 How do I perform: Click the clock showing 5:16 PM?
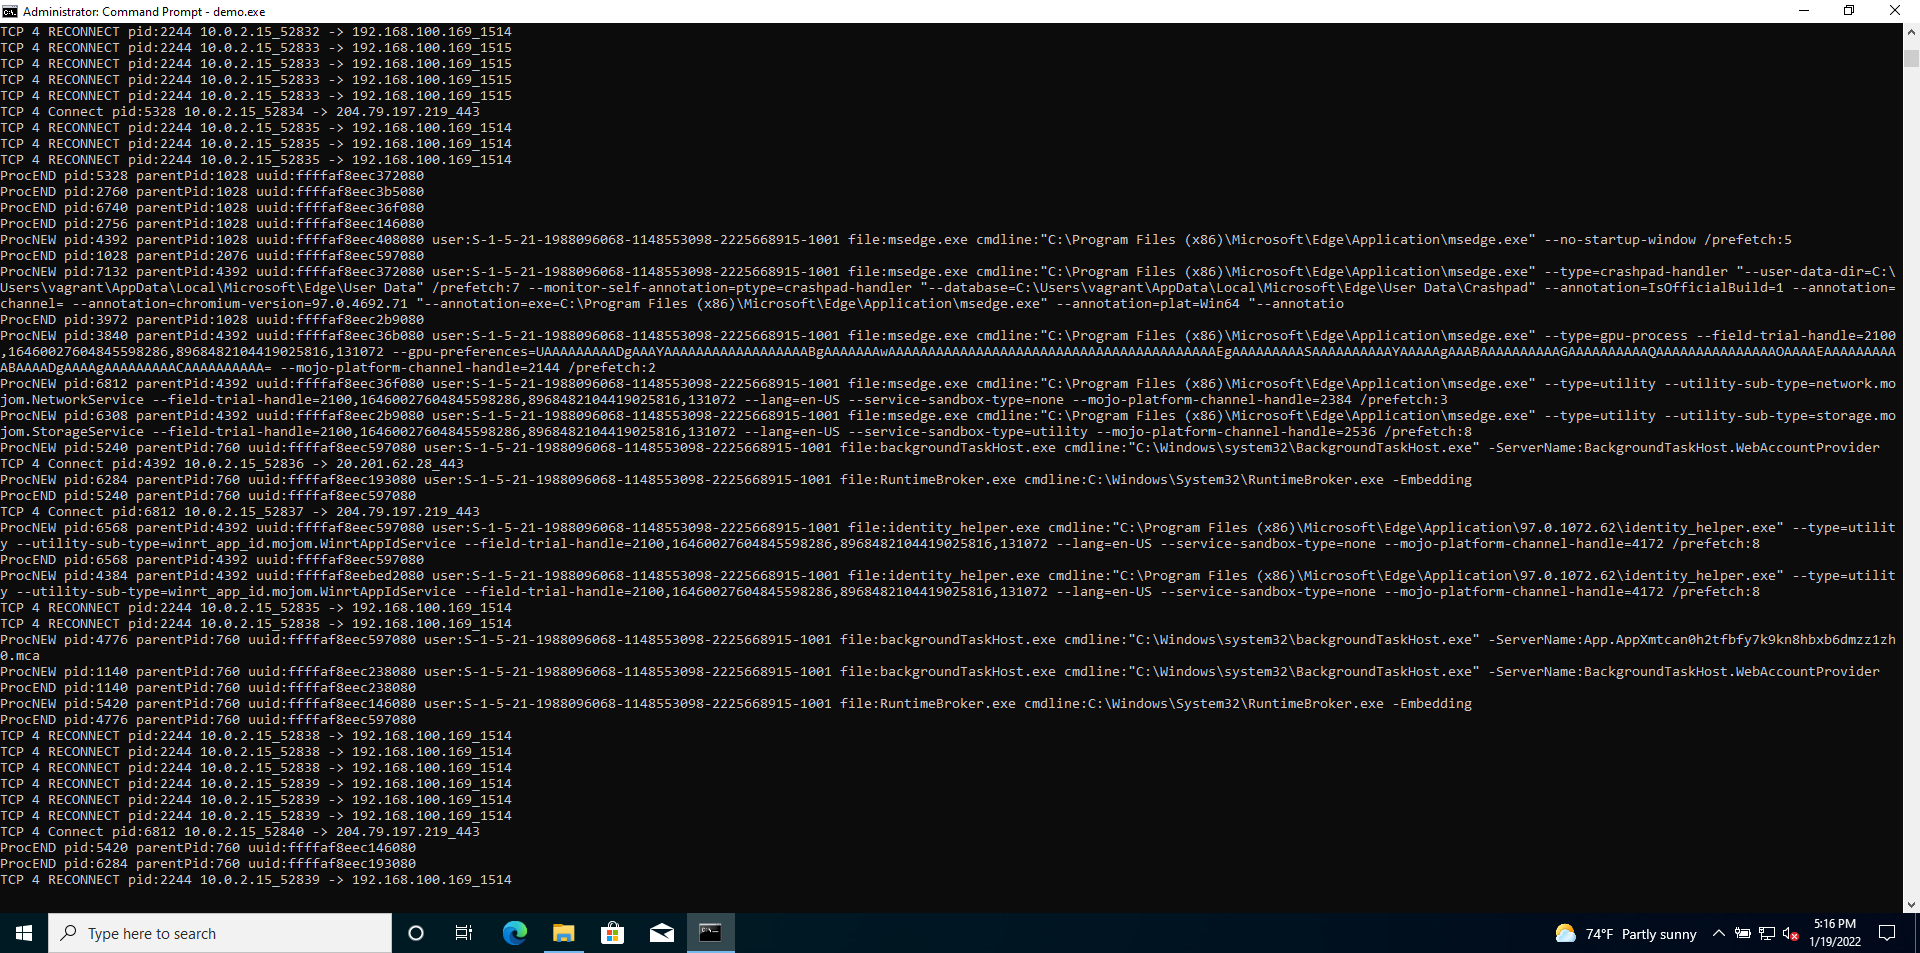(x=1833, y=933)
